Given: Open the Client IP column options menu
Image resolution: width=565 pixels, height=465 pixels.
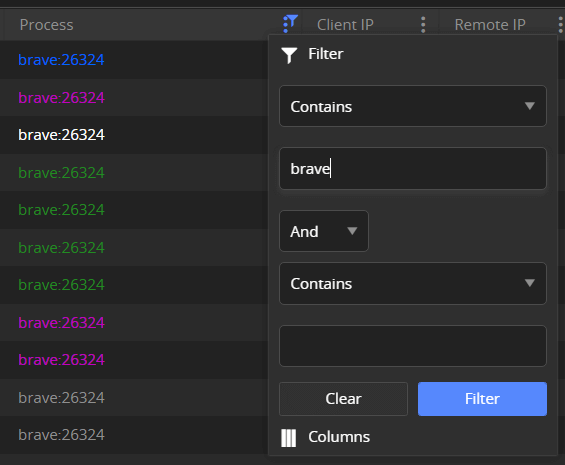Looking at the screenshot, I should [x=423, y=25].
